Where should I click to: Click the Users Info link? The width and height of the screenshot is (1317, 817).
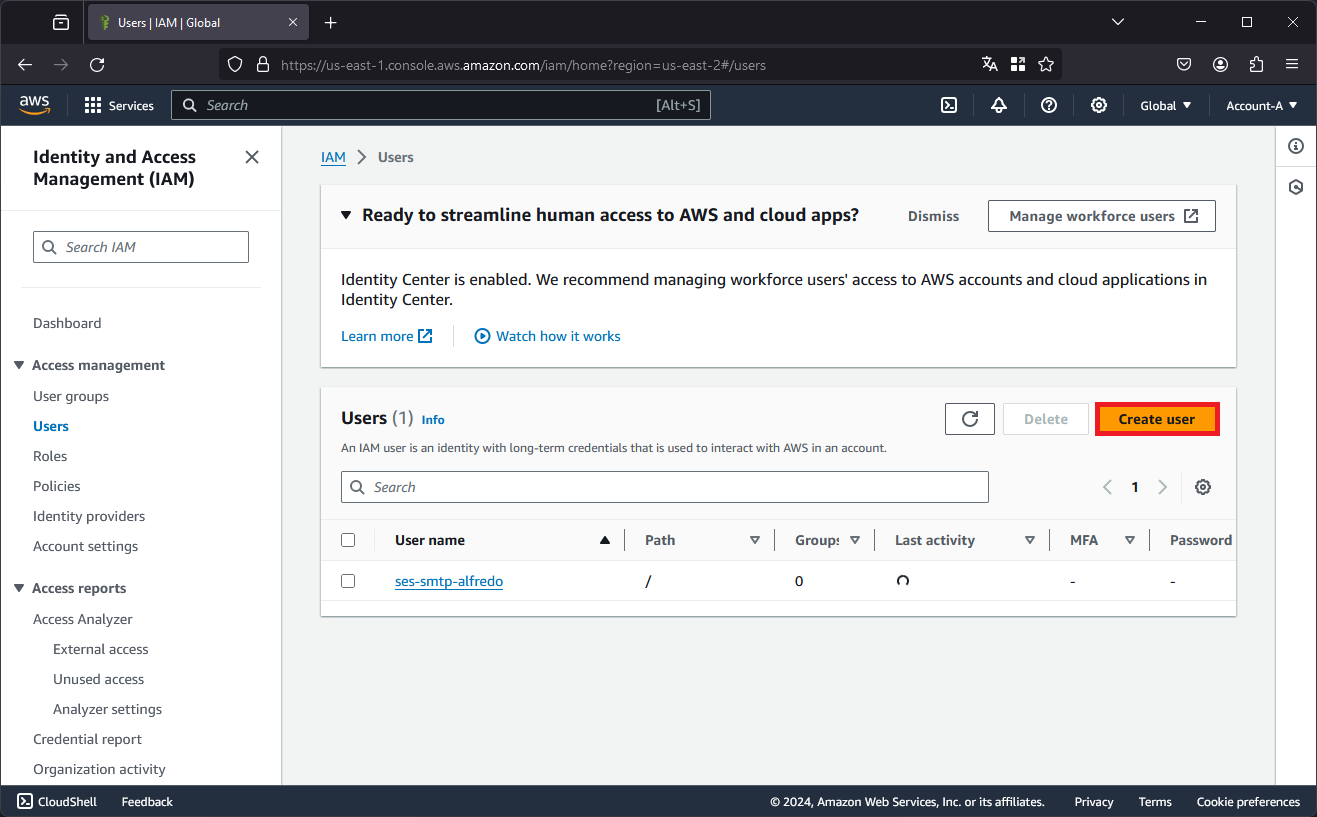[x=433, y=420]
